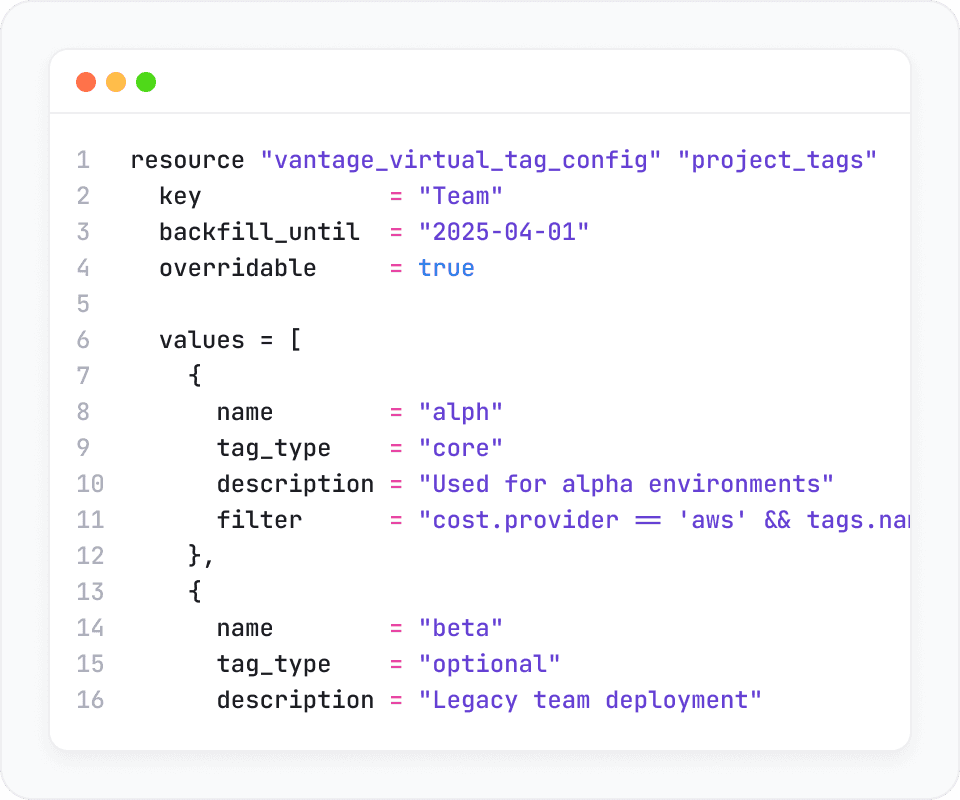Click the "2025-04-01" backfill date string
960x800 pixels.
coord(504,232)
